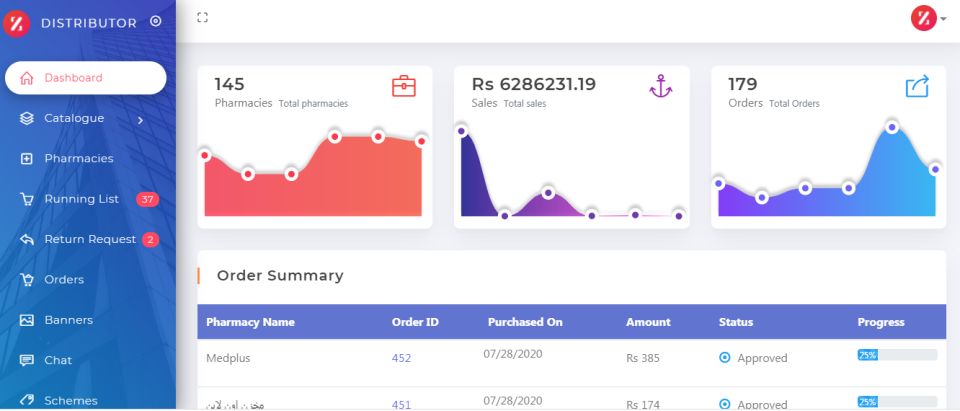Click the highest peak point on Orders chart
The height and width of the screenshot is (411, 960).
coord(891,127)
